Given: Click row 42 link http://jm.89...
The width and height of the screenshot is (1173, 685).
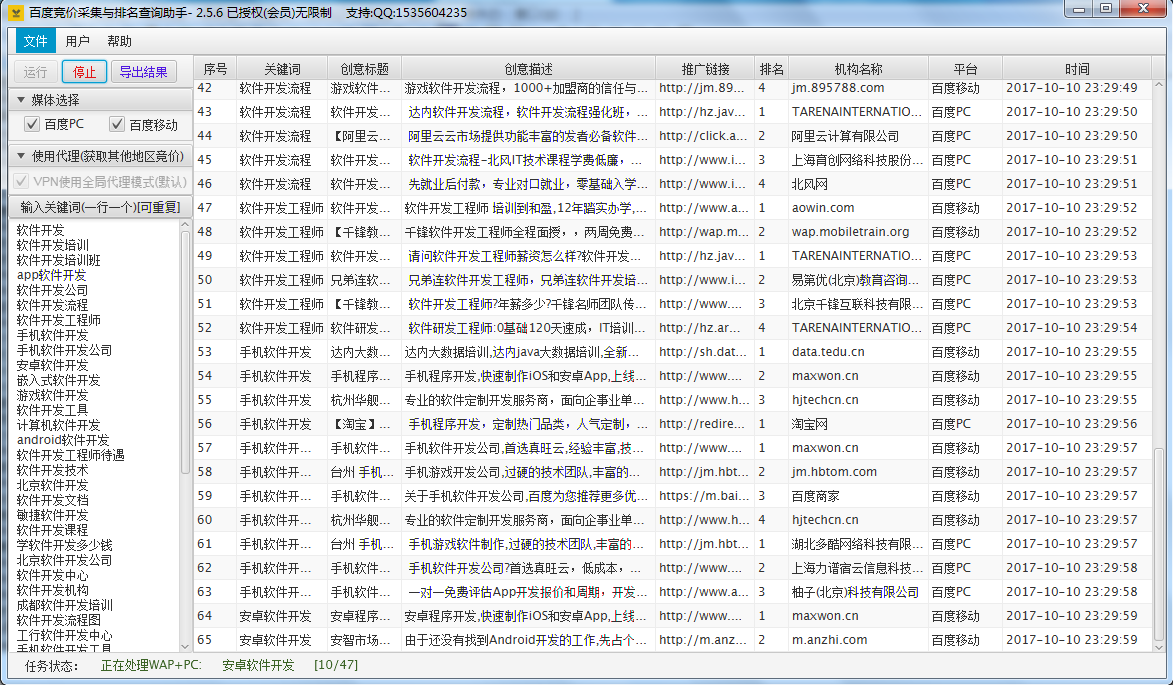Looking at the screenshot, I should click(x=702, y=87).
